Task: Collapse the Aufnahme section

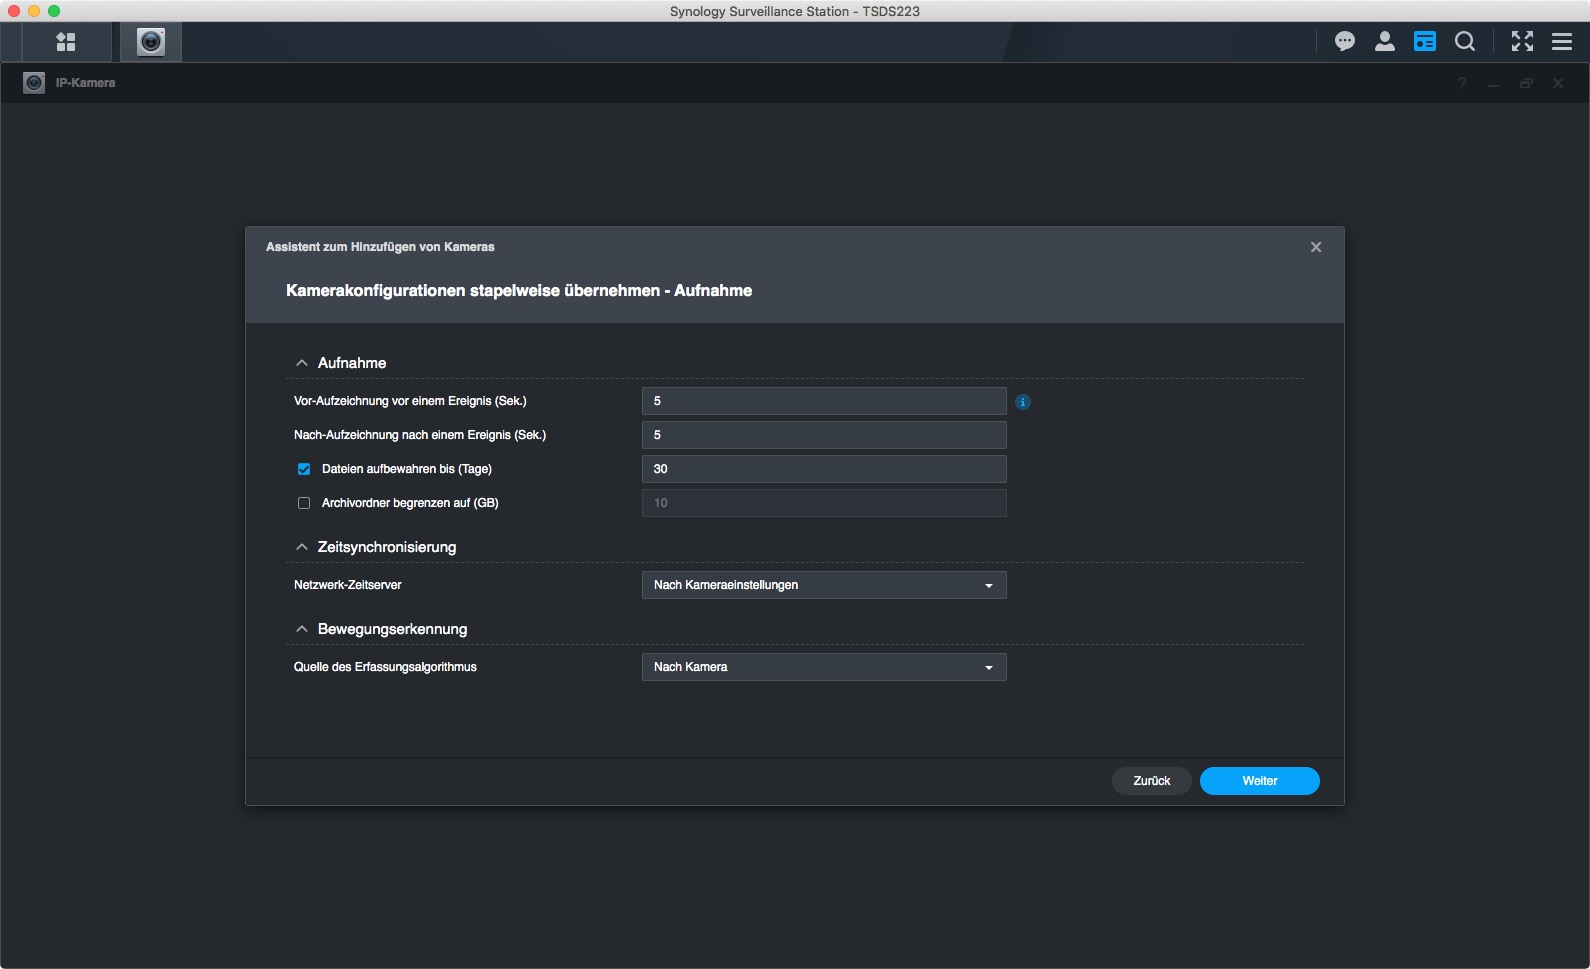Action: point(302,363)
